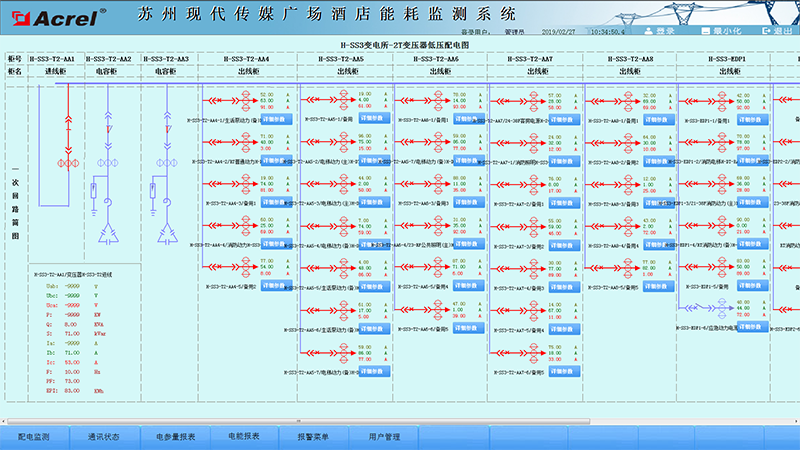This screenshot has height=450, width=800.
Task: Open the 报警菜单 tab
Action: pyautogui.click(x=313, y=437)
